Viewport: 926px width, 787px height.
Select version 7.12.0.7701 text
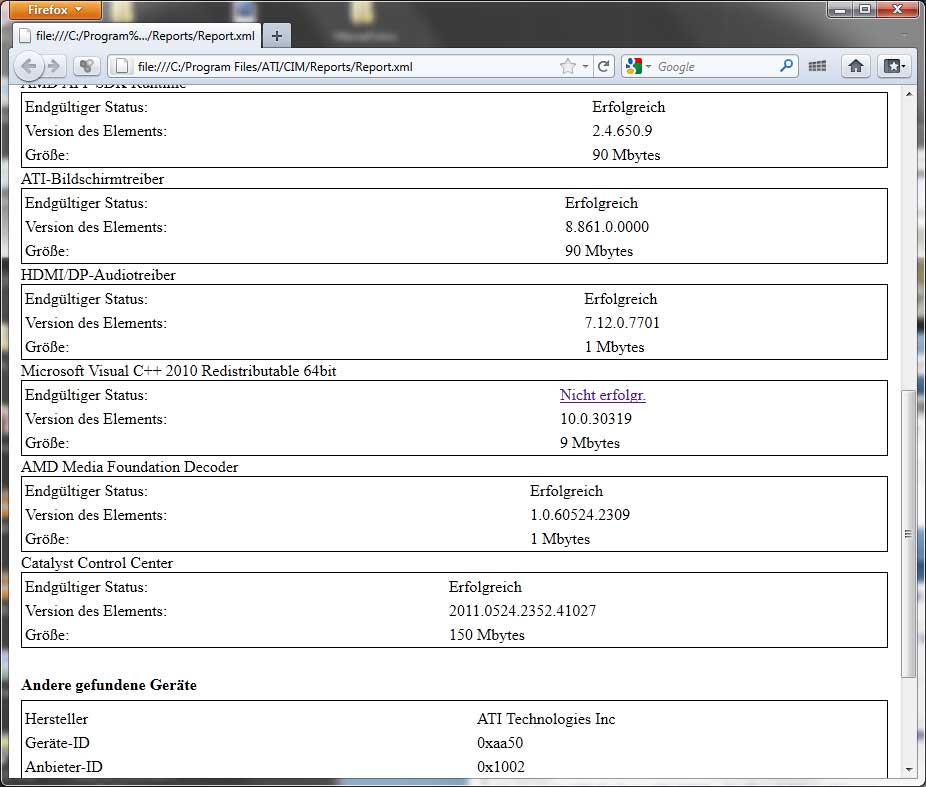622,323
